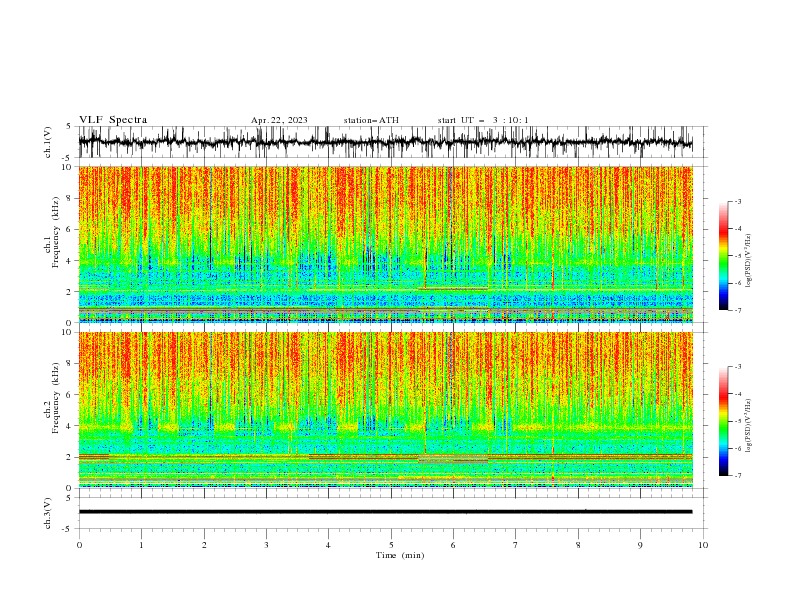The image size is (792, 612).
Task: Click the 'station=ATH' header label
Action: point(371,120)
